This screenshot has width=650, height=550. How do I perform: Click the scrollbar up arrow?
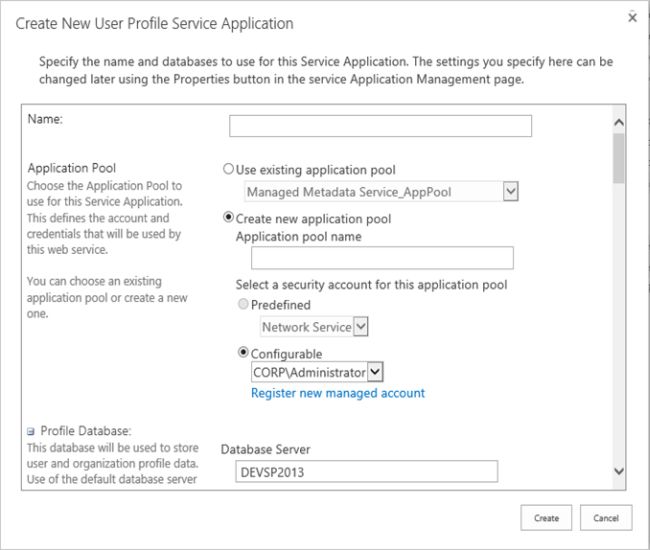click(x=618, y=123)
